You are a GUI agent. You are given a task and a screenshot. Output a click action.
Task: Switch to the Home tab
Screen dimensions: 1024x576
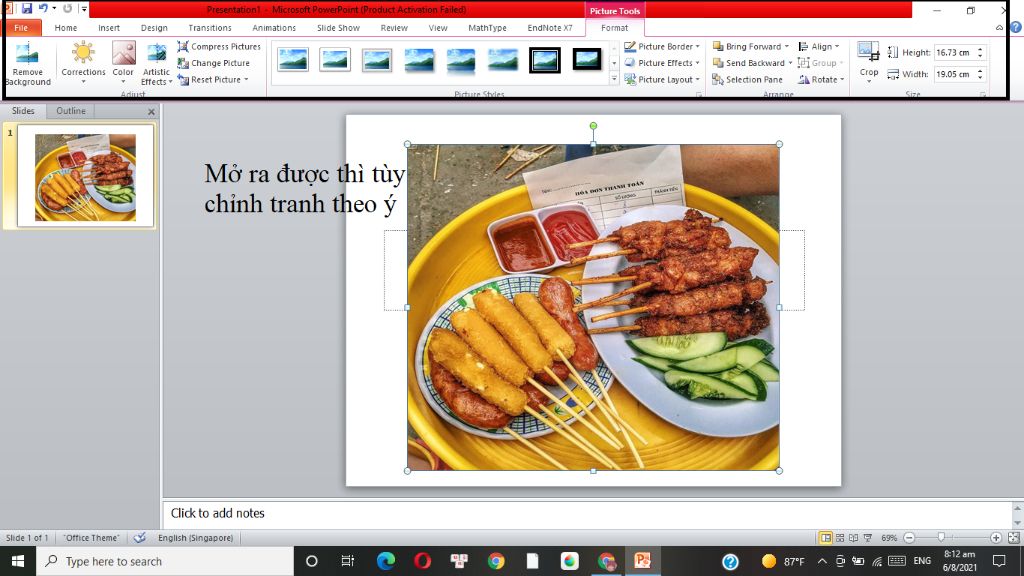click(65, 27)
